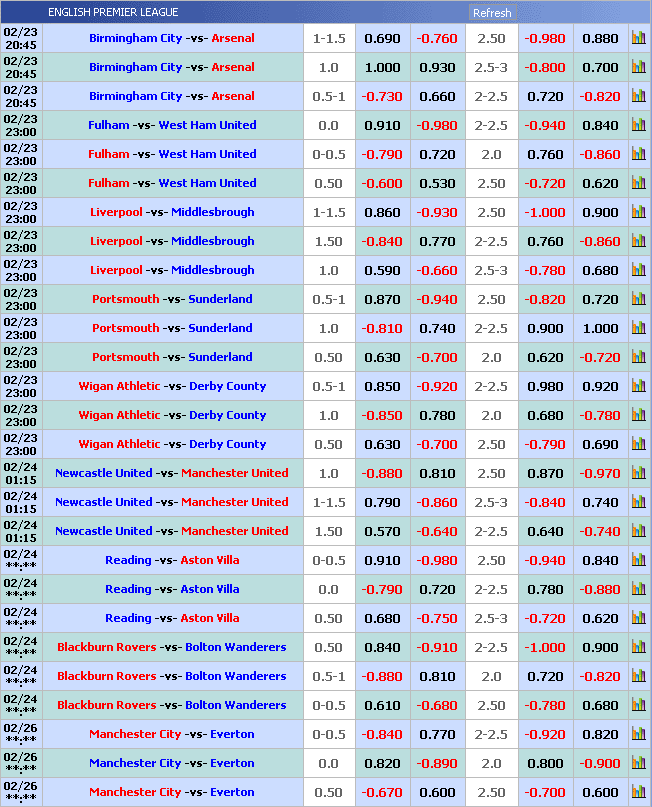Open chart icon for Birmingham-Arsenal 1-1.5 handicap row
Image resolution: width=652 pixels, height=807 pixels.
tap(638, 38)
